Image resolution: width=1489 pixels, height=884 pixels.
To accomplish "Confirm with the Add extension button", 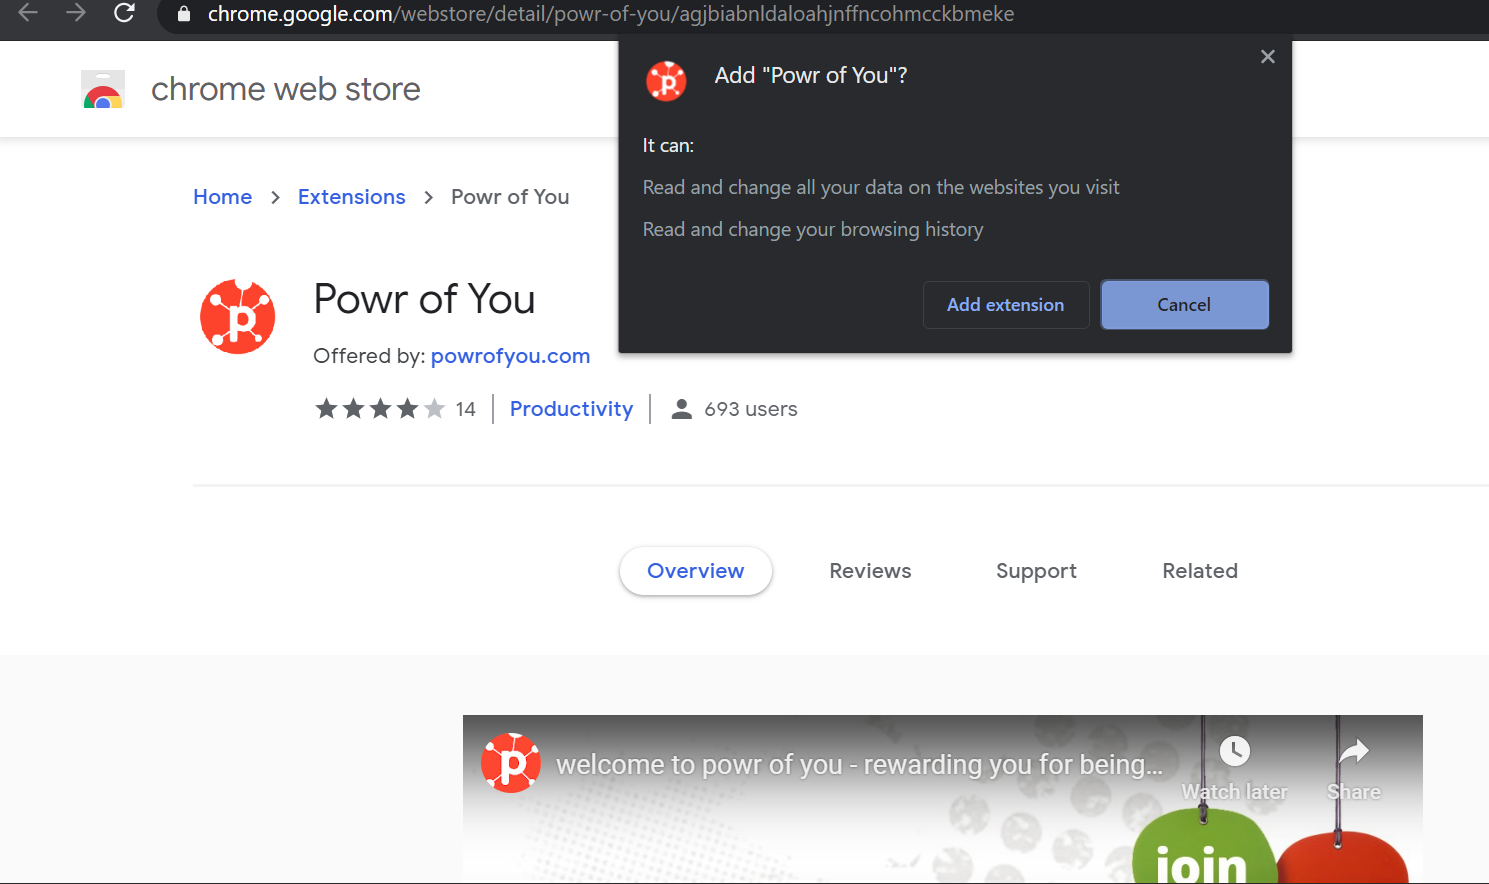I will 1006,305.
